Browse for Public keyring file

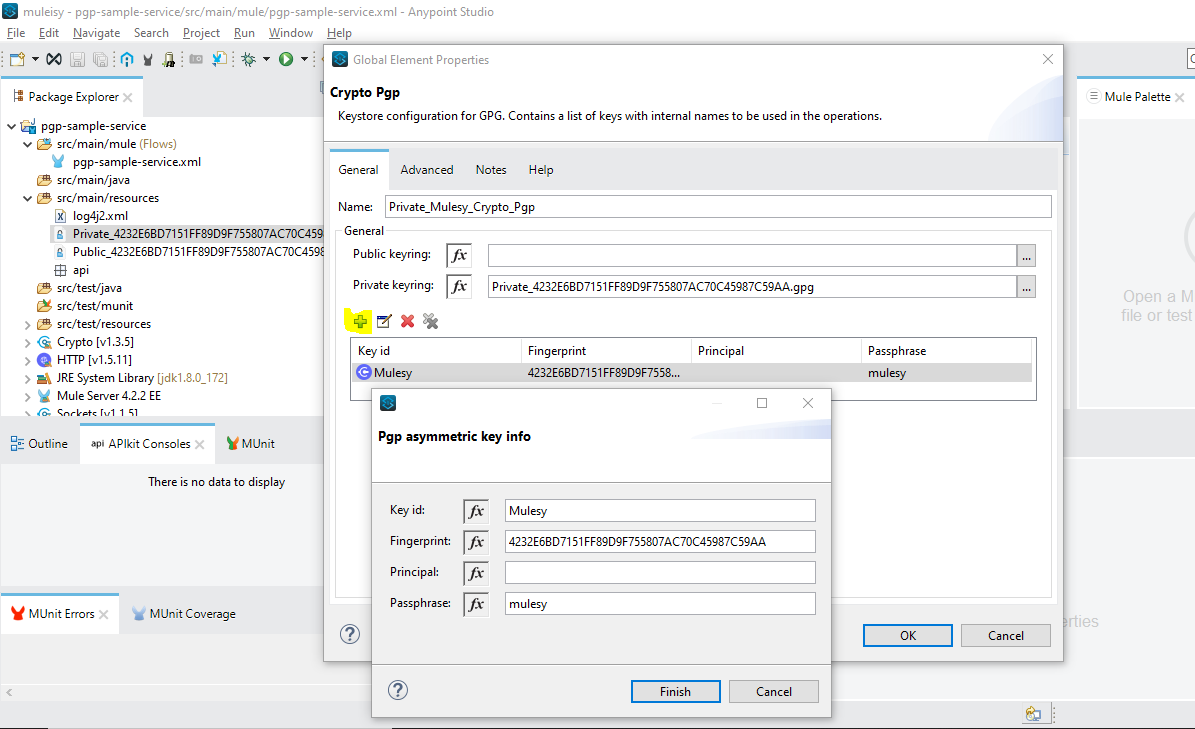point(1027,256)
